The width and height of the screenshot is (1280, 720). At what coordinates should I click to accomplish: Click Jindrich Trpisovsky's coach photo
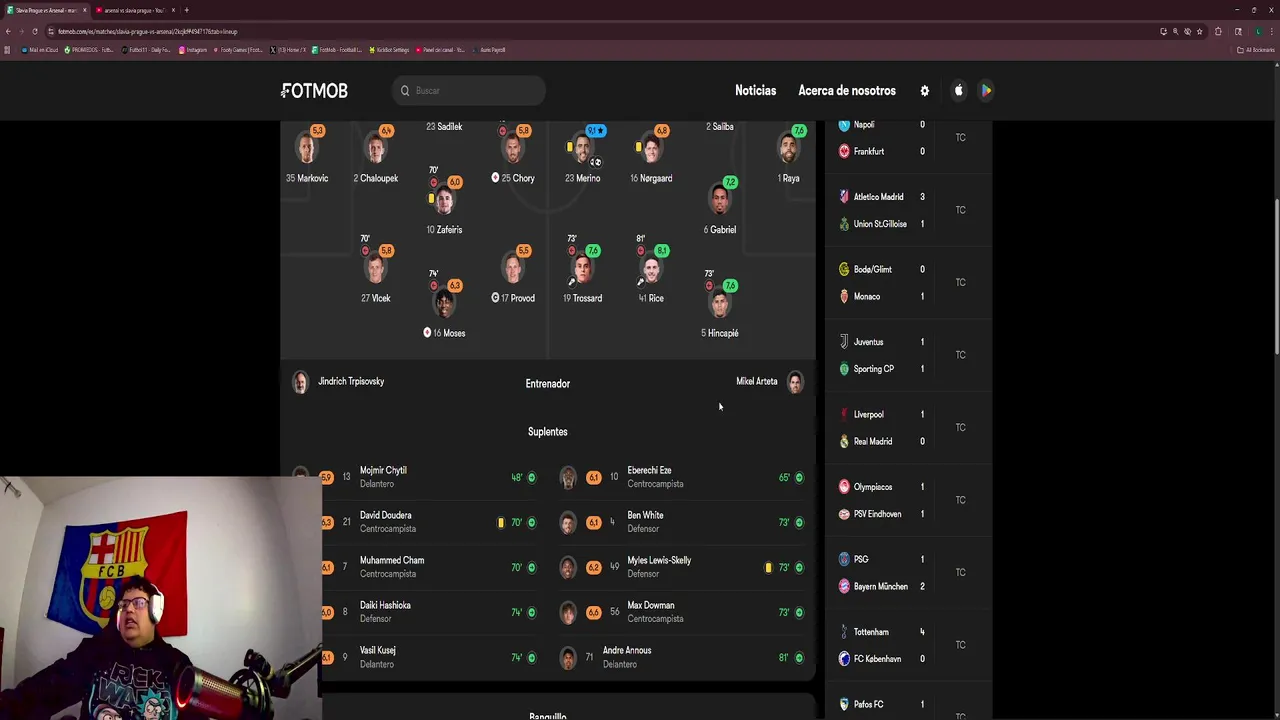[300, 383]
